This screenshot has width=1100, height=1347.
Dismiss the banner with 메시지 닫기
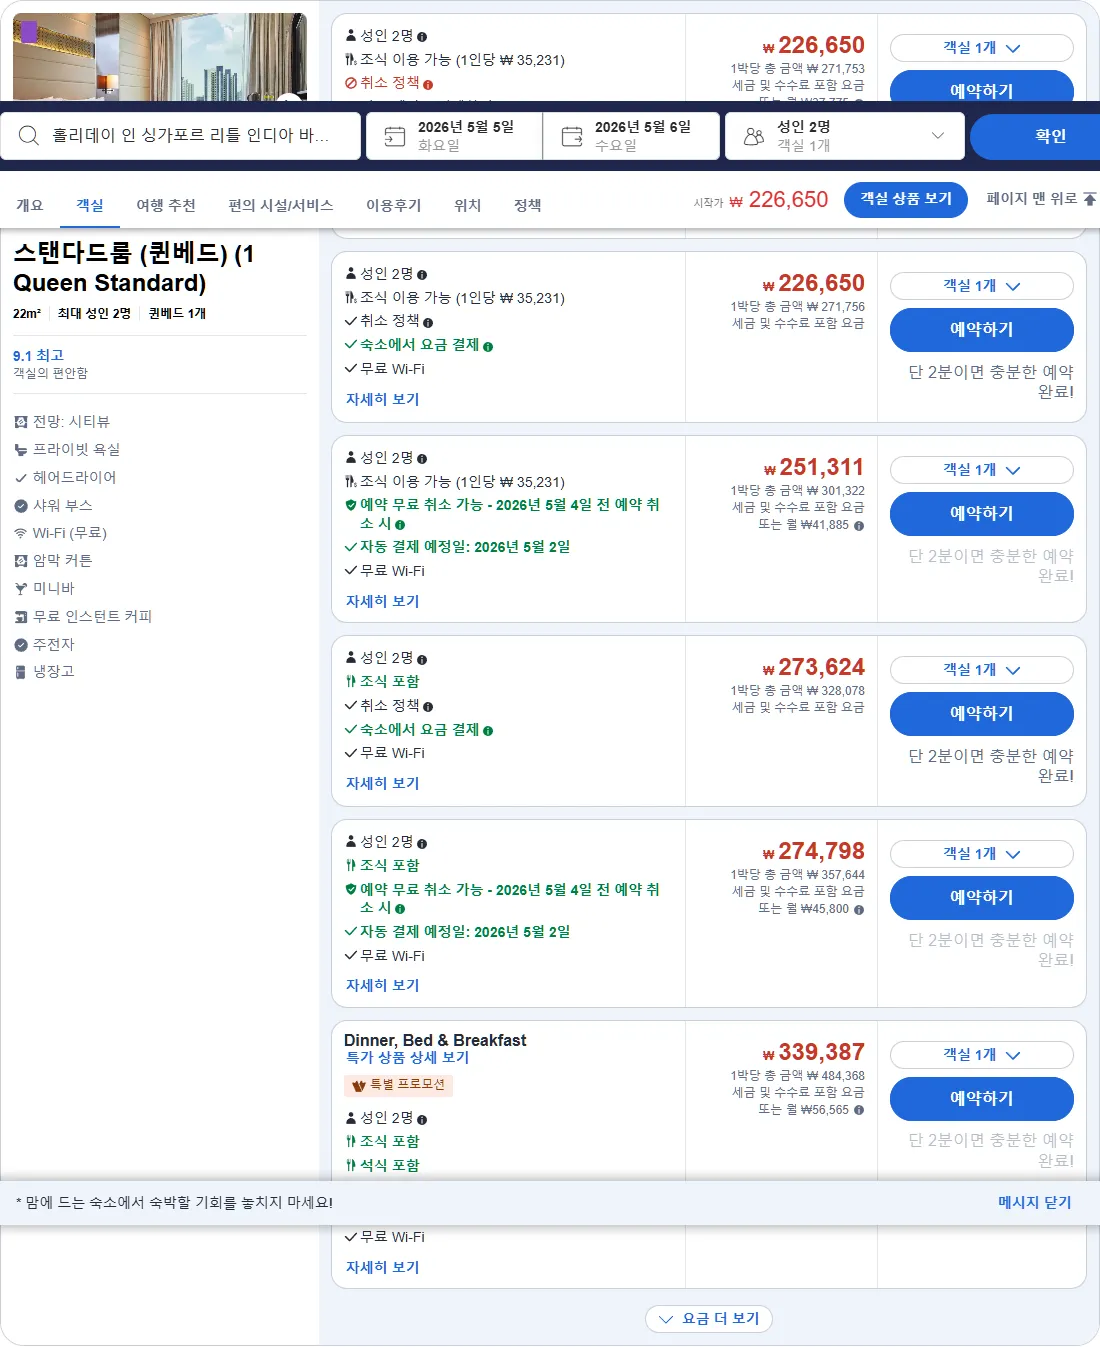pyautogui.click(x=1035, y=1202)
